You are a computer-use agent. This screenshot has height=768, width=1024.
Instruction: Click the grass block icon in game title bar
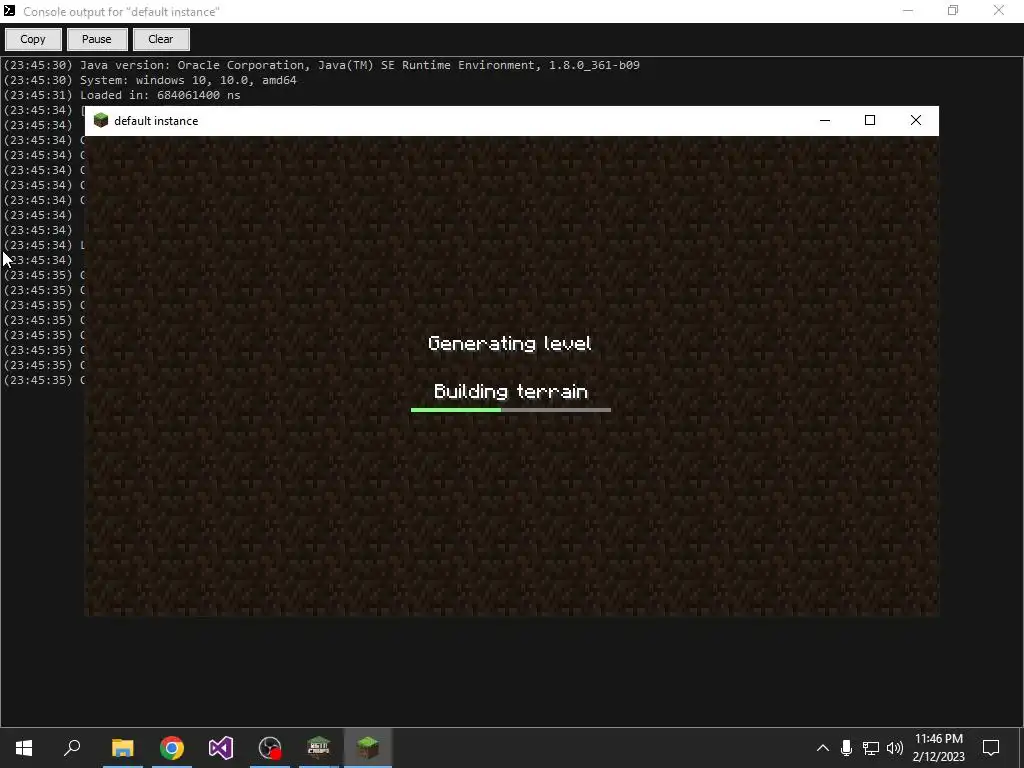click(x=101, y=121)
